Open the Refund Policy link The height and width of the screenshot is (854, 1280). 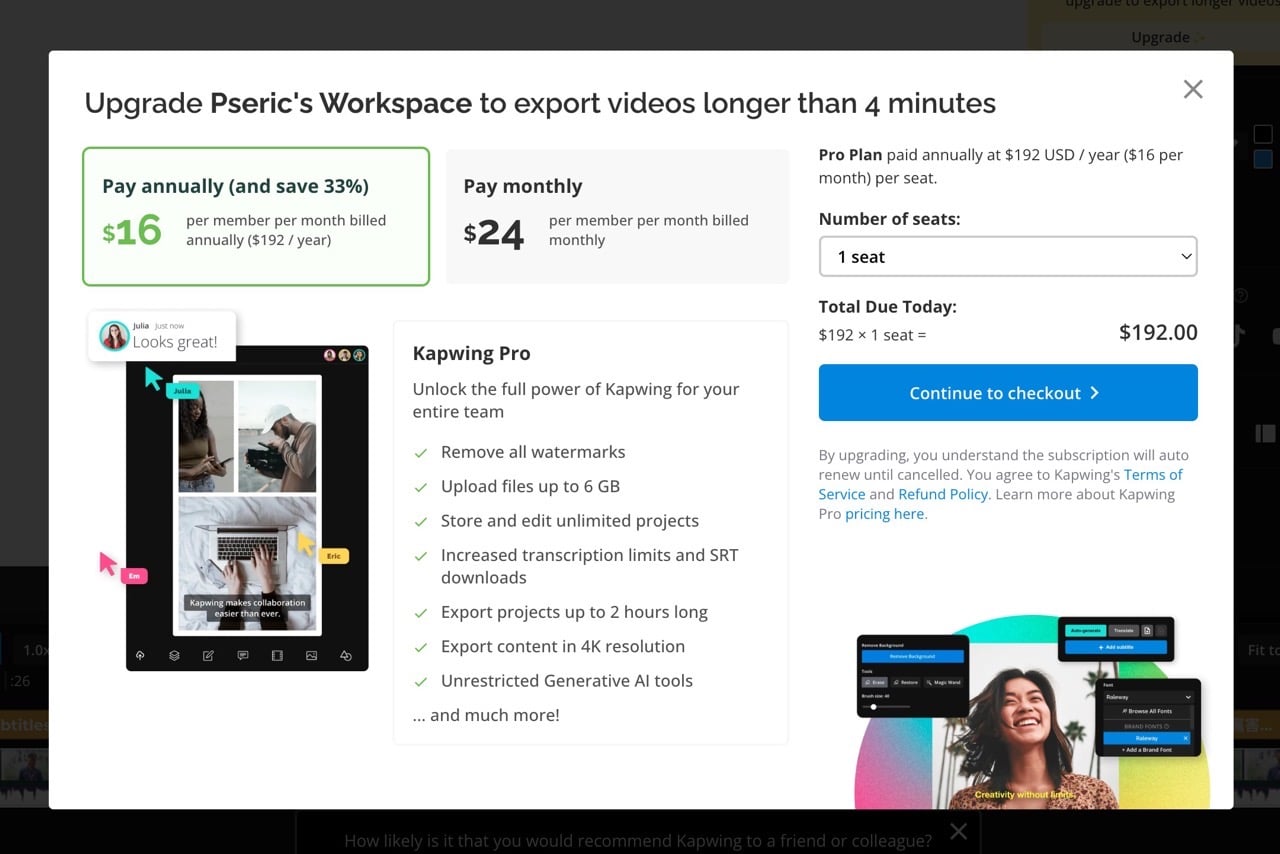pos(943,494)
